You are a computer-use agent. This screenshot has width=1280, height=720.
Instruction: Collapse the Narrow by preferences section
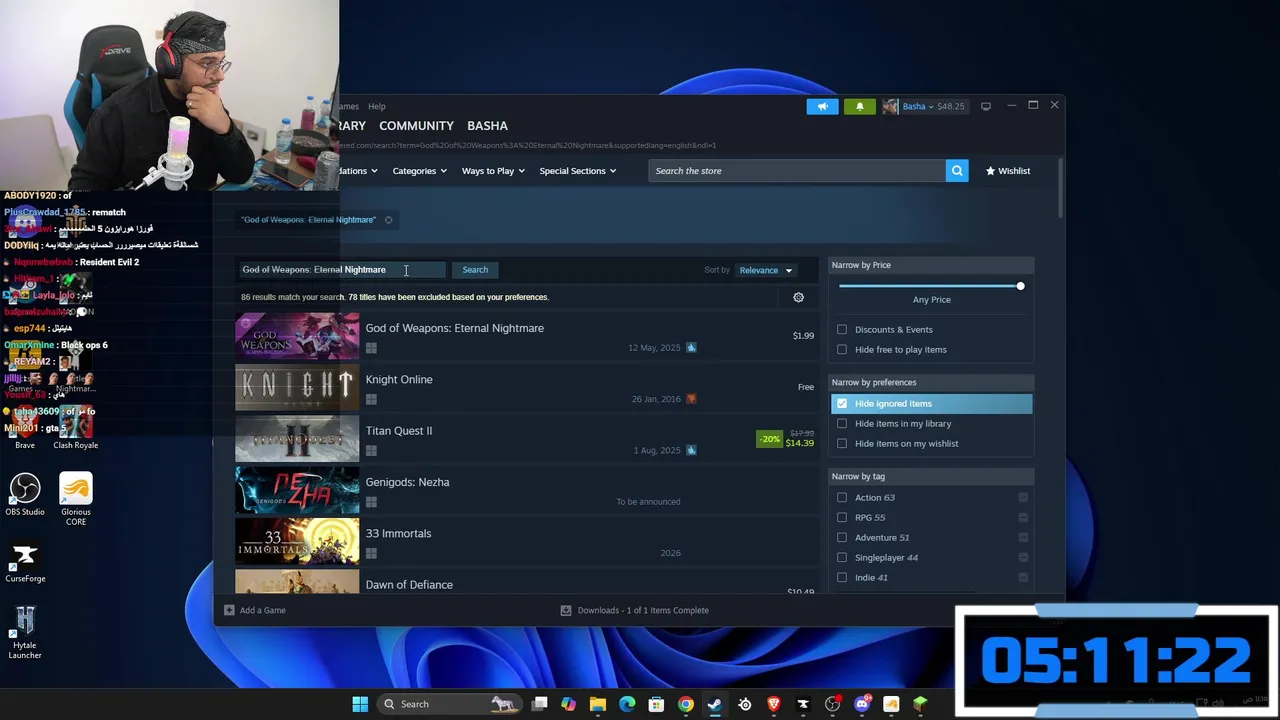(931, 382)
